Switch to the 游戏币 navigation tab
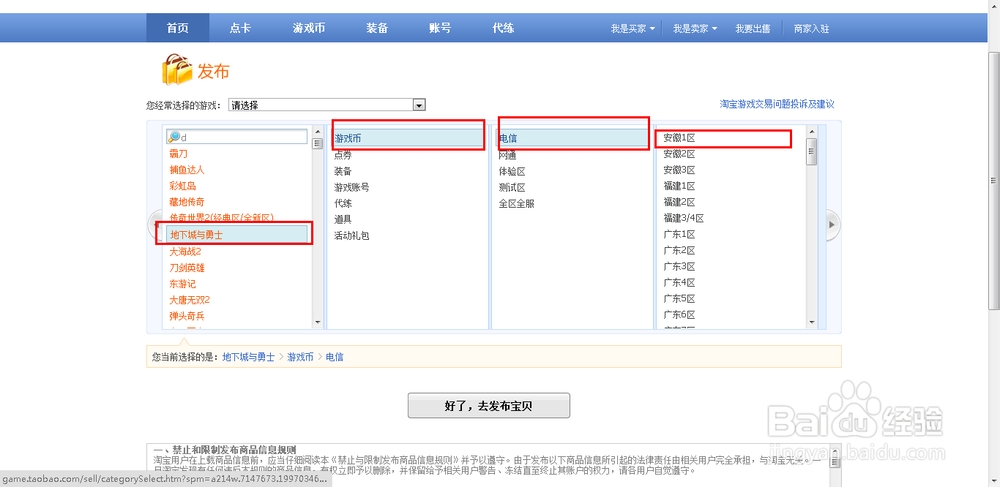The image size is (1000, 487). click(x=309, y=28)
